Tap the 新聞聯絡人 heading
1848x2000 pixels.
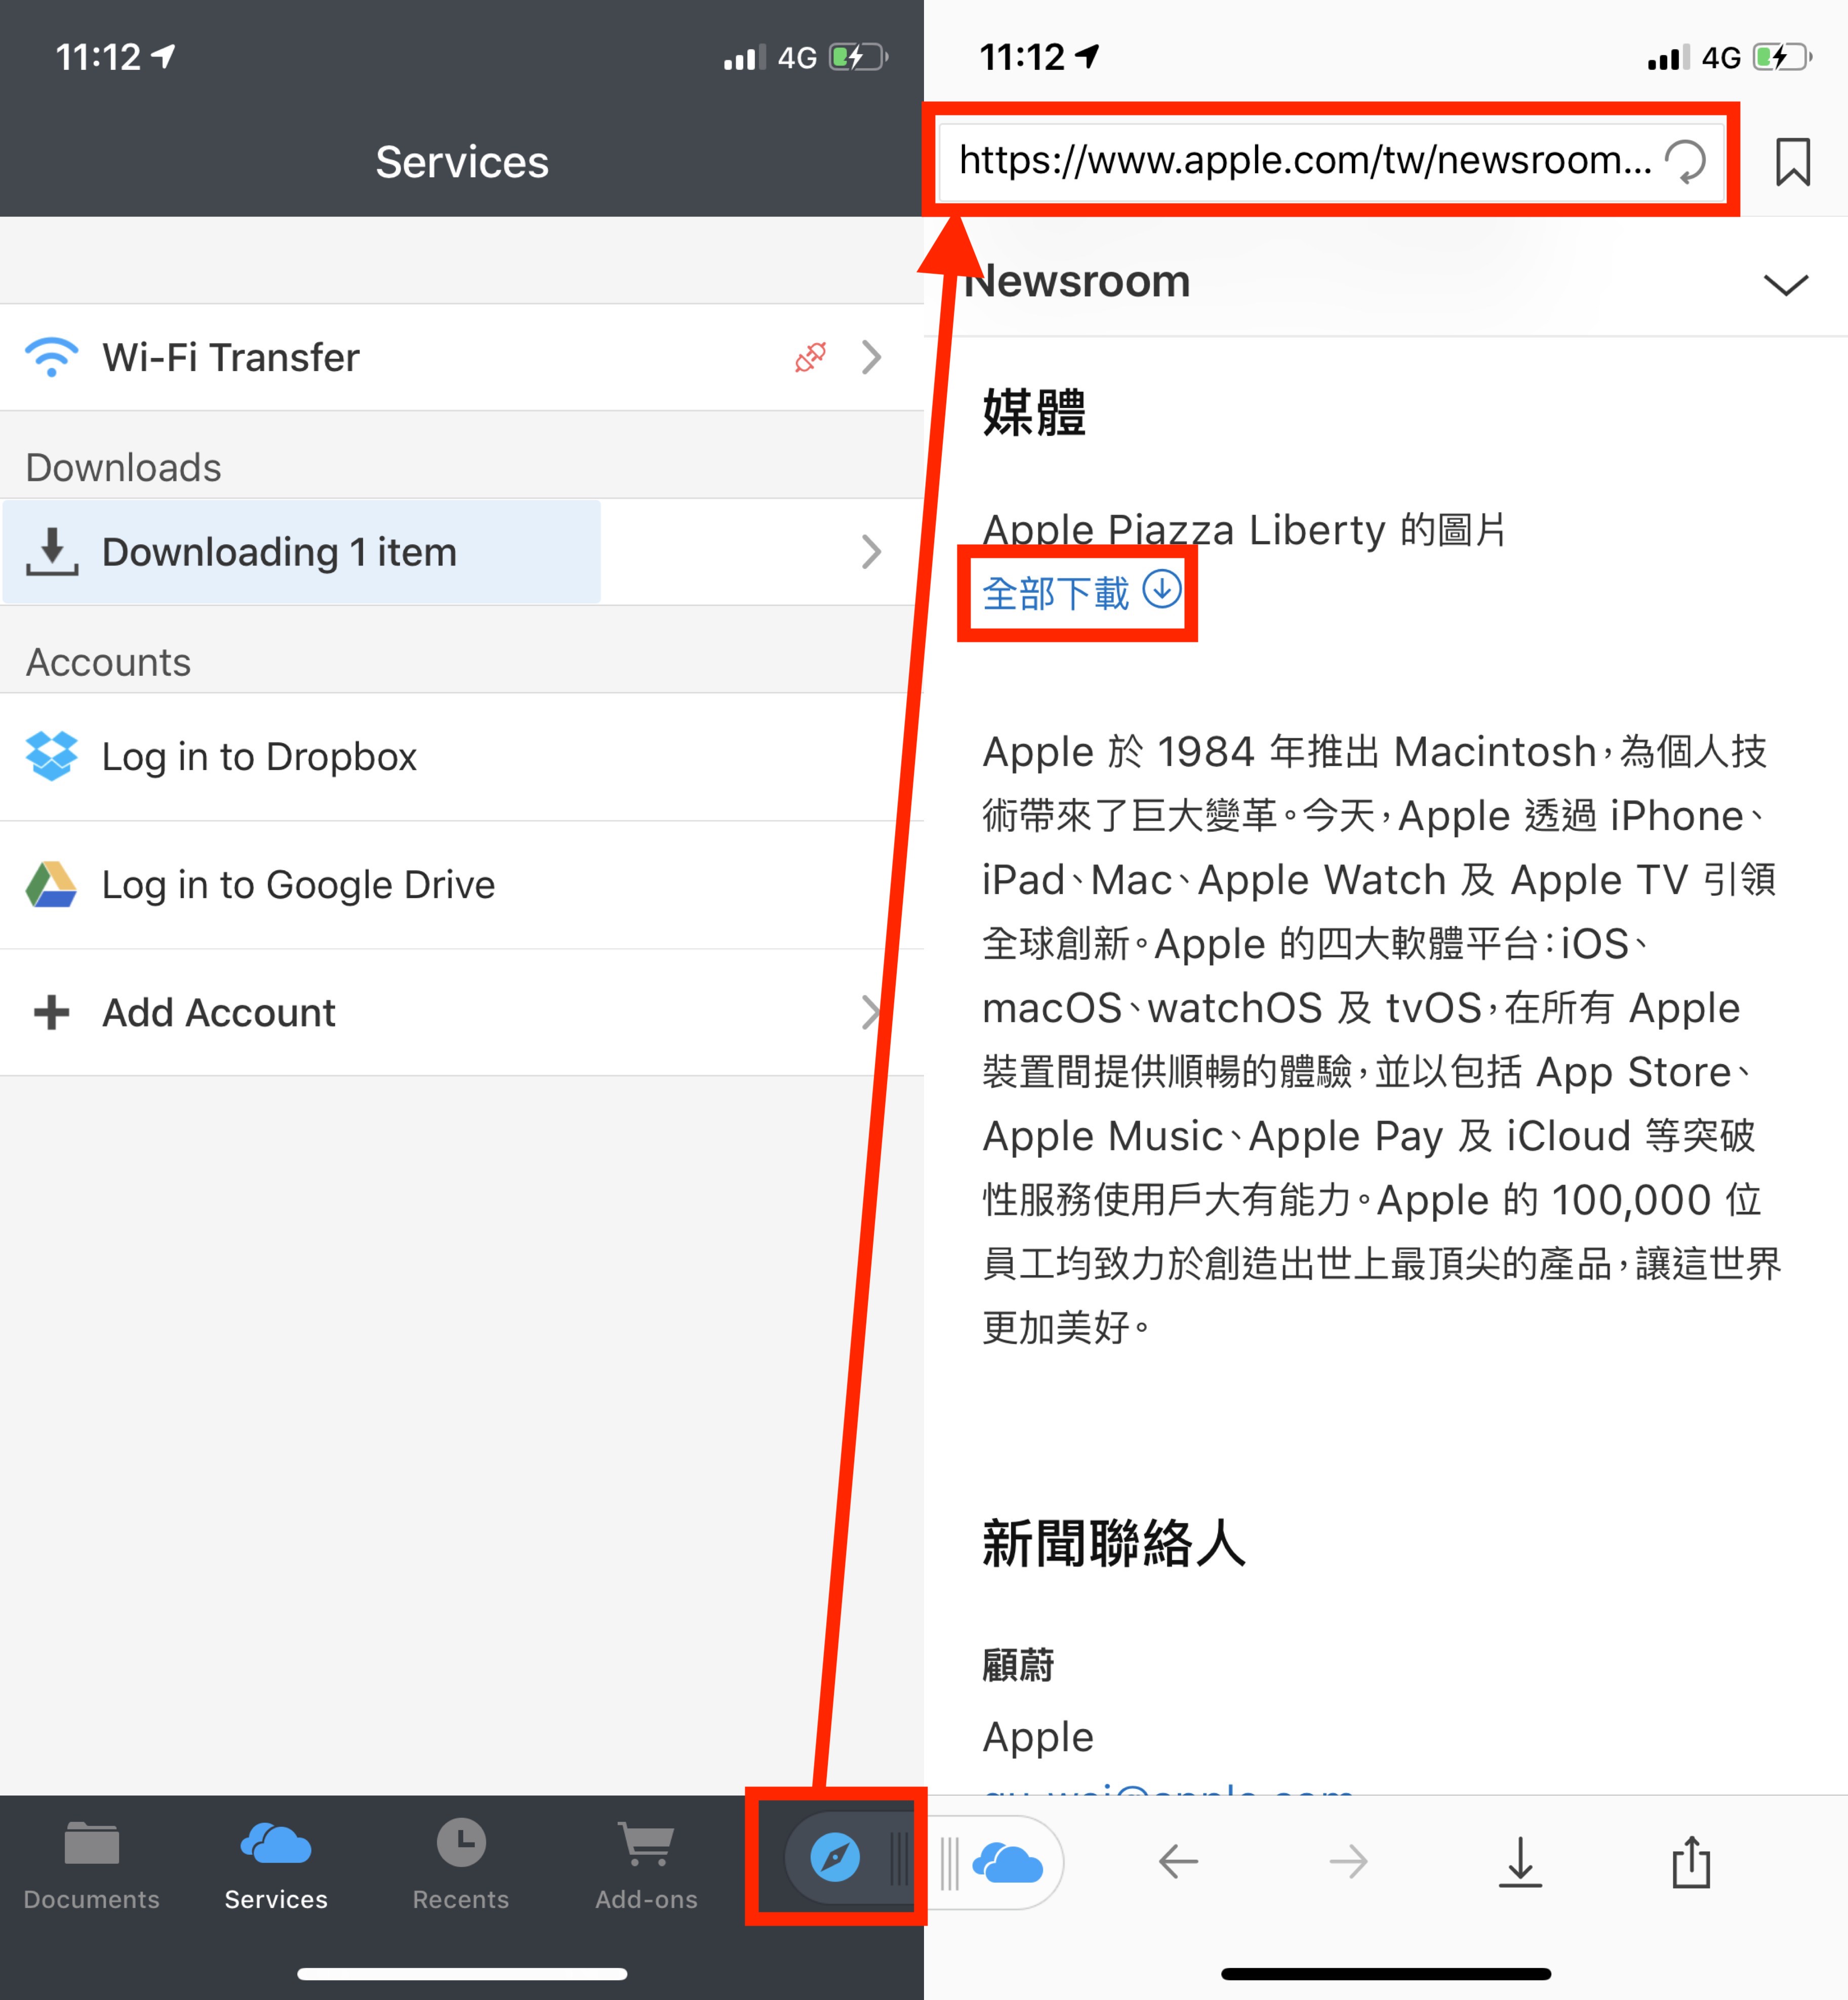point(1114,1543)
